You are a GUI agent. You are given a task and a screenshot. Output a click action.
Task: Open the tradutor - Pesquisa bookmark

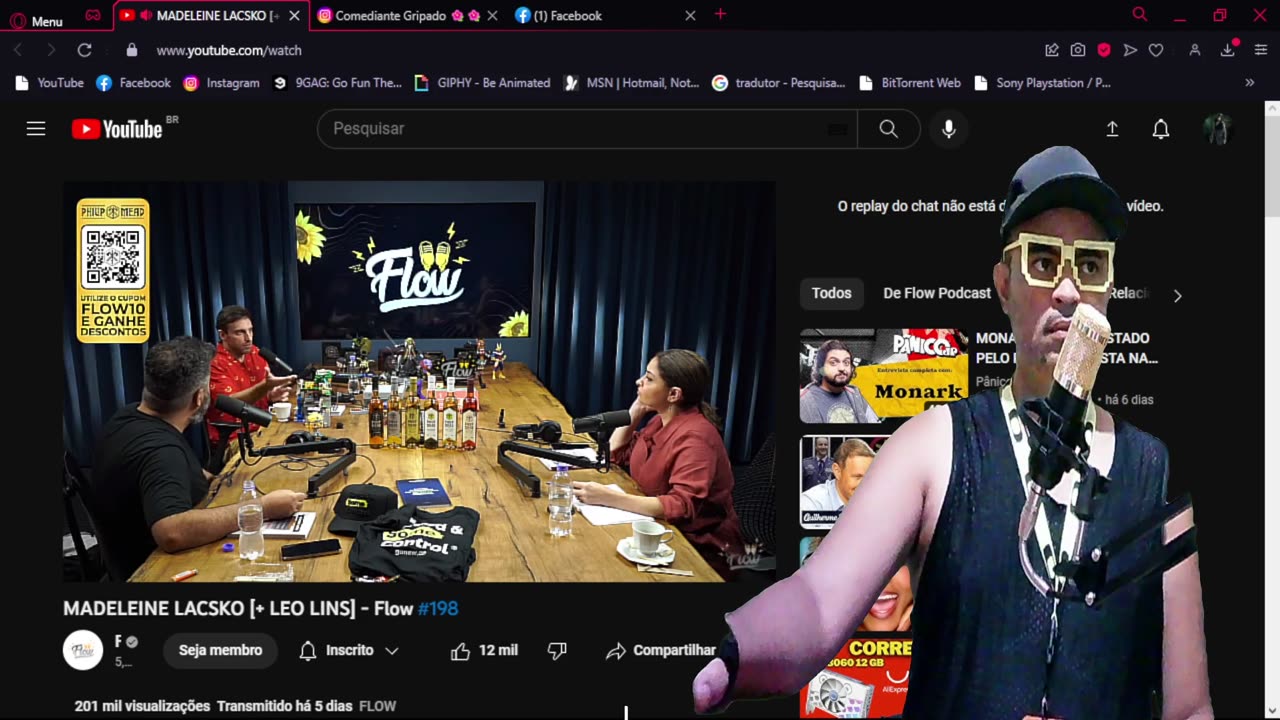click(x=778, y=83)
